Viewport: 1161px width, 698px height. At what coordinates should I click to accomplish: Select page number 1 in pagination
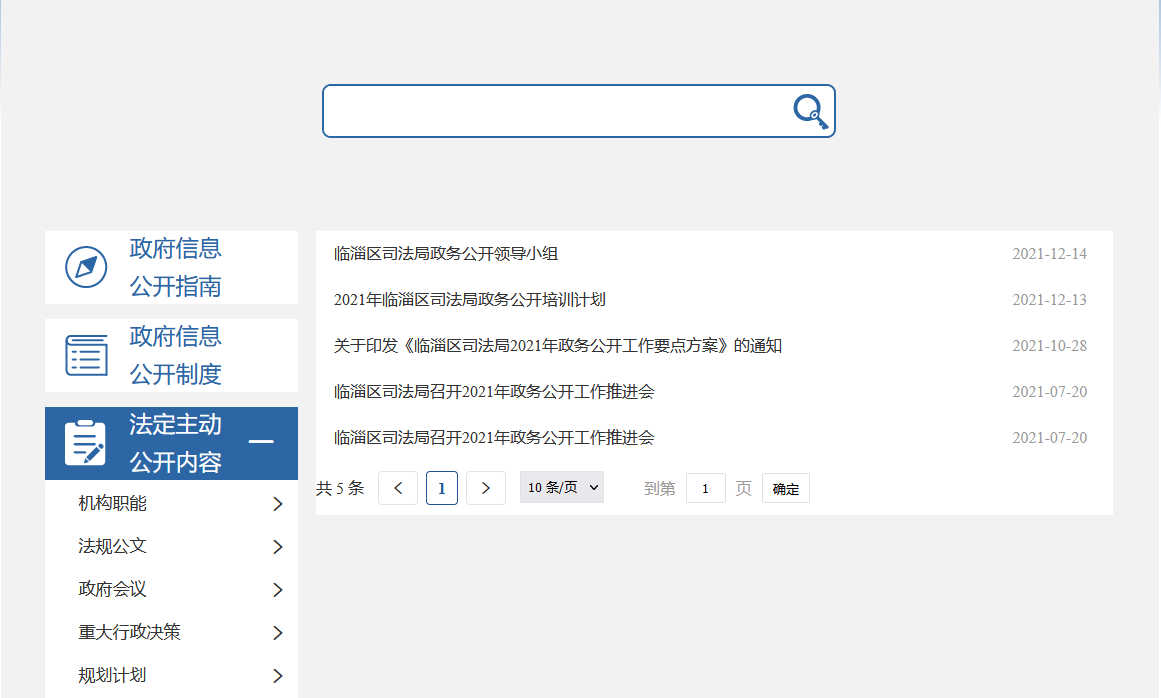pos(442,488)
